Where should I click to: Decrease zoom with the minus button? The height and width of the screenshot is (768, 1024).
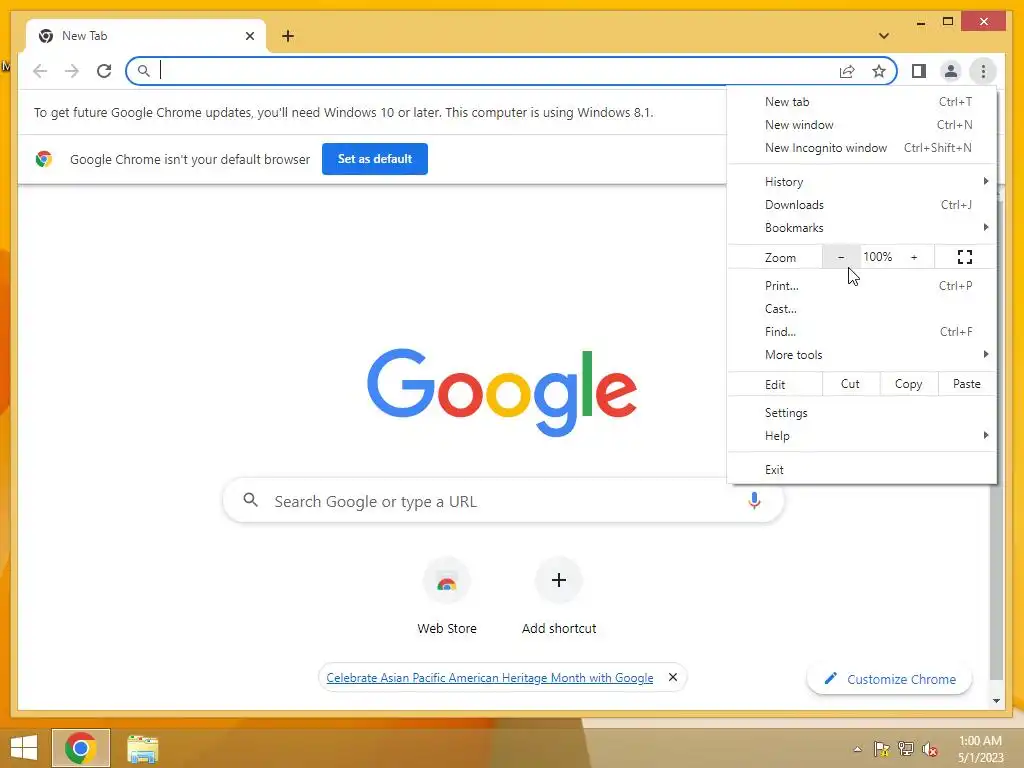click(840, 257)
